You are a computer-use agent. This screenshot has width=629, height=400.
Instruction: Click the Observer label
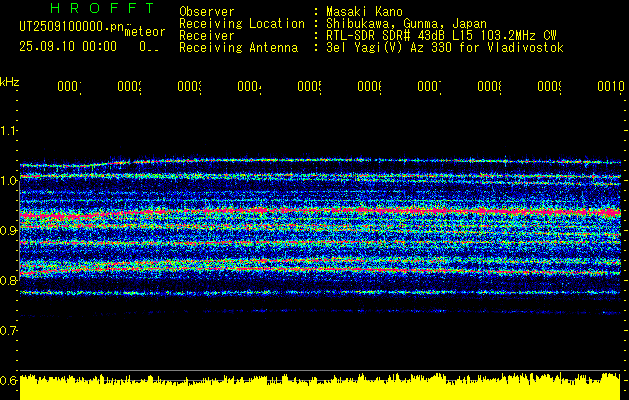pos(207,12)
